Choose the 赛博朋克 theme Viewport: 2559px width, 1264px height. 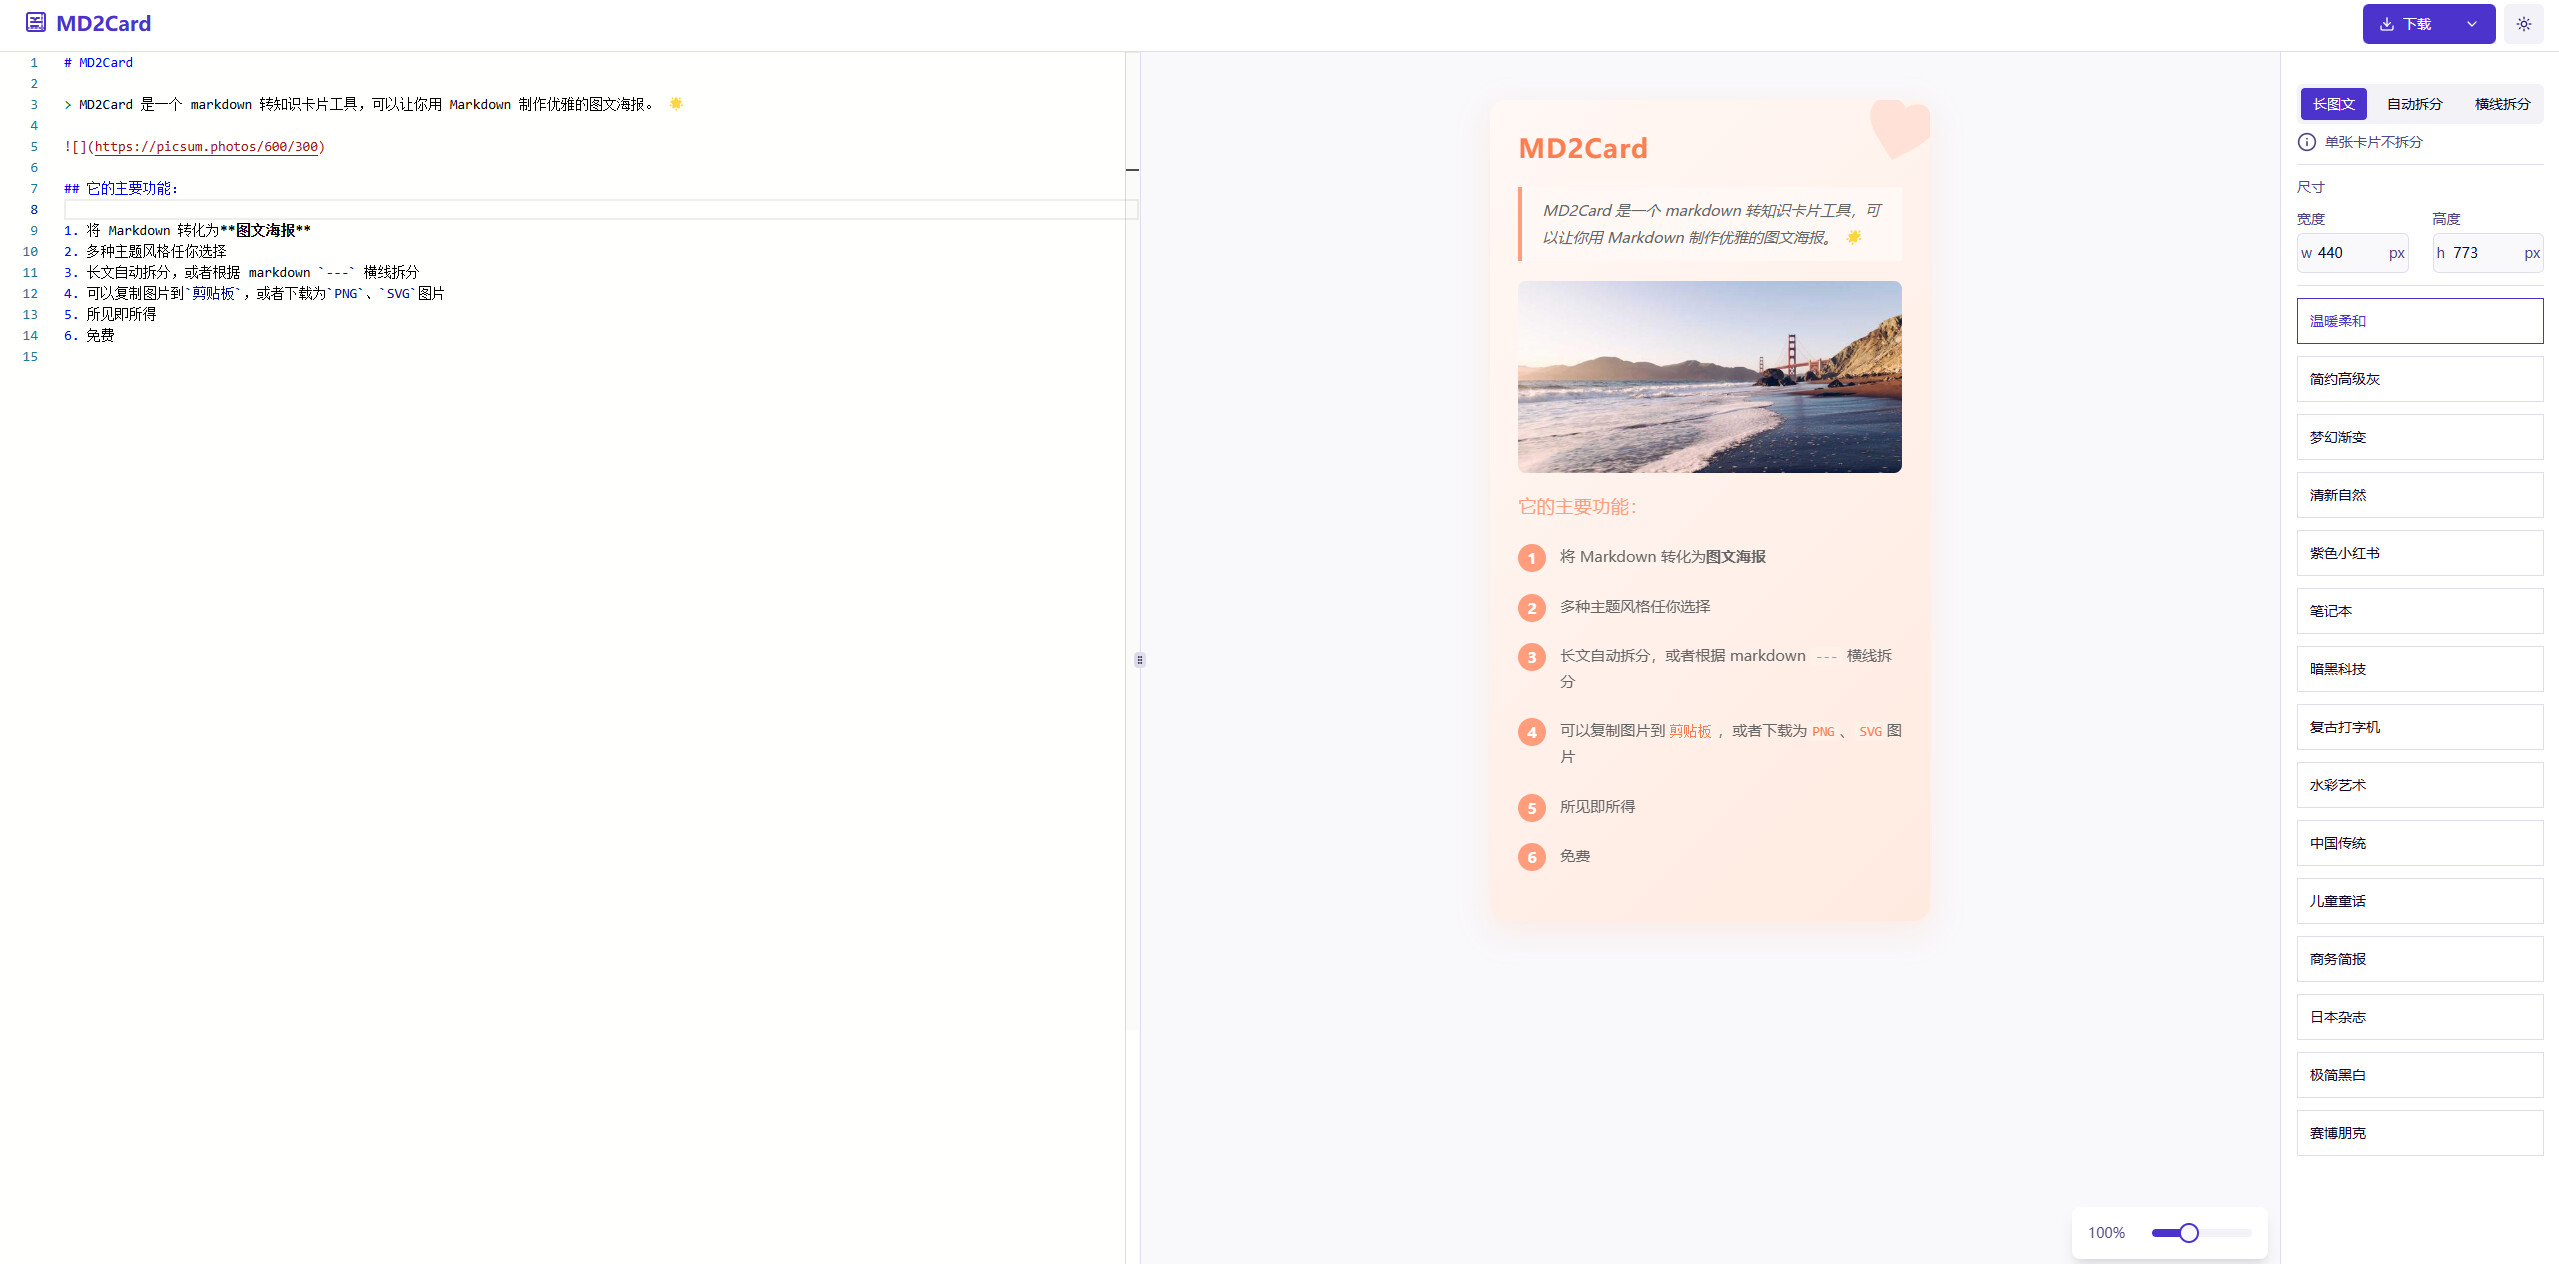click(x=2419, y=1133)
